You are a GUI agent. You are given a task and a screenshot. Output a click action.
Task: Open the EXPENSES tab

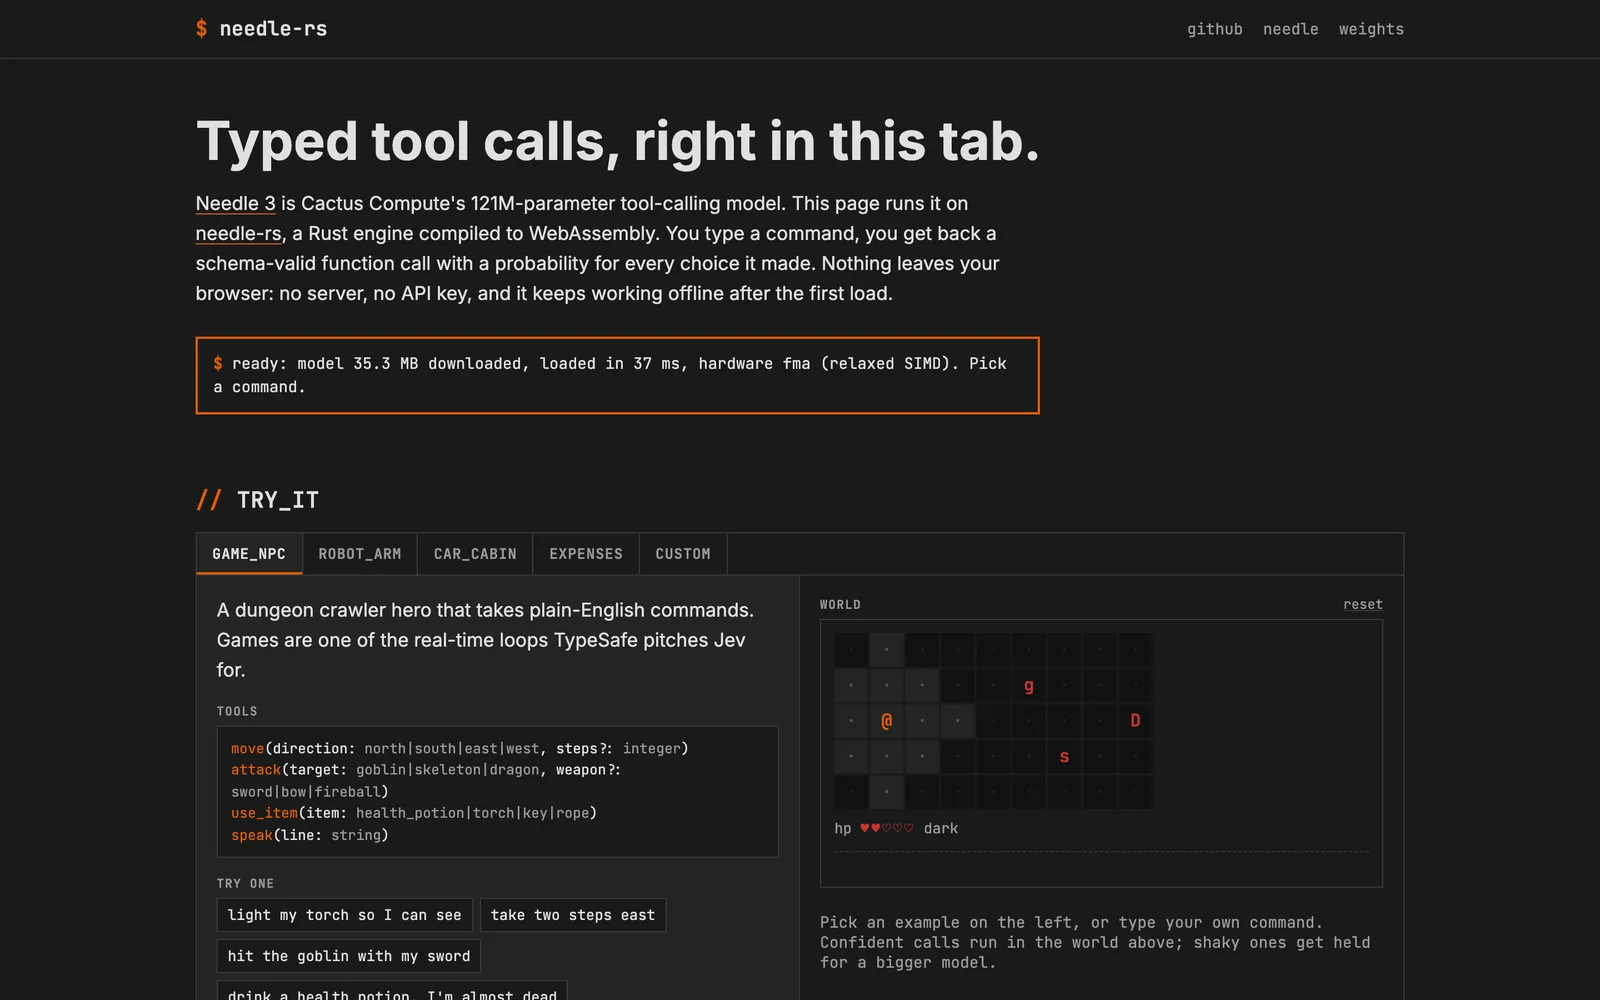point(586,554)
